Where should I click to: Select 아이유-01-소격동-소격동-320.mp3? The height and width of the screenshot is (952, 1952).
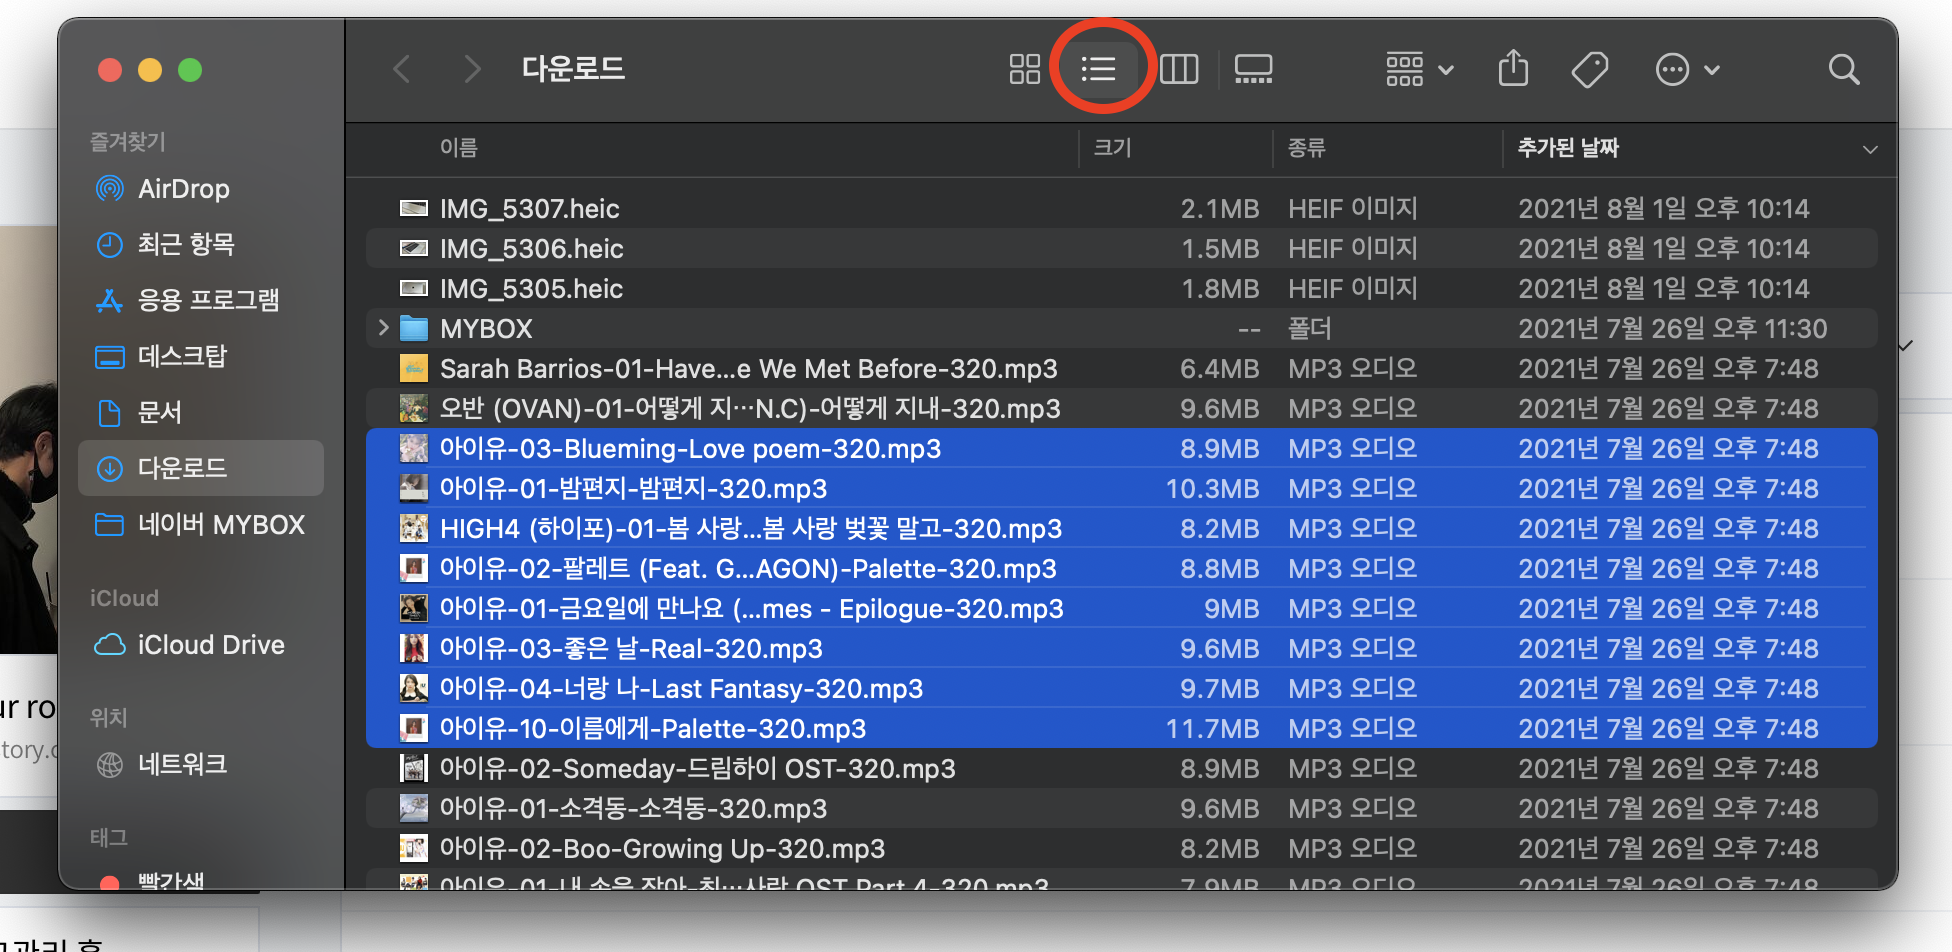click(x=1121, y=808)
